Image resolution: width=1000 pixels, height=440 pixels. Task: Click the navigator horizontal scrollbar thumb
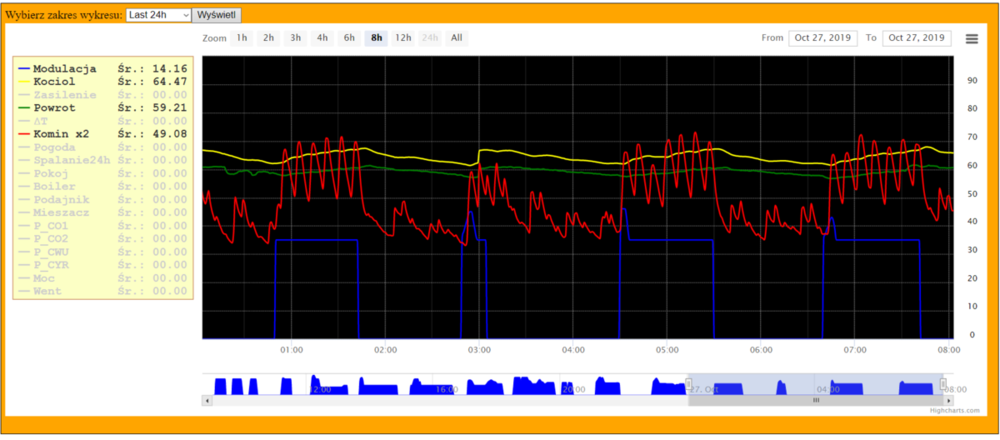coord(815,400)
